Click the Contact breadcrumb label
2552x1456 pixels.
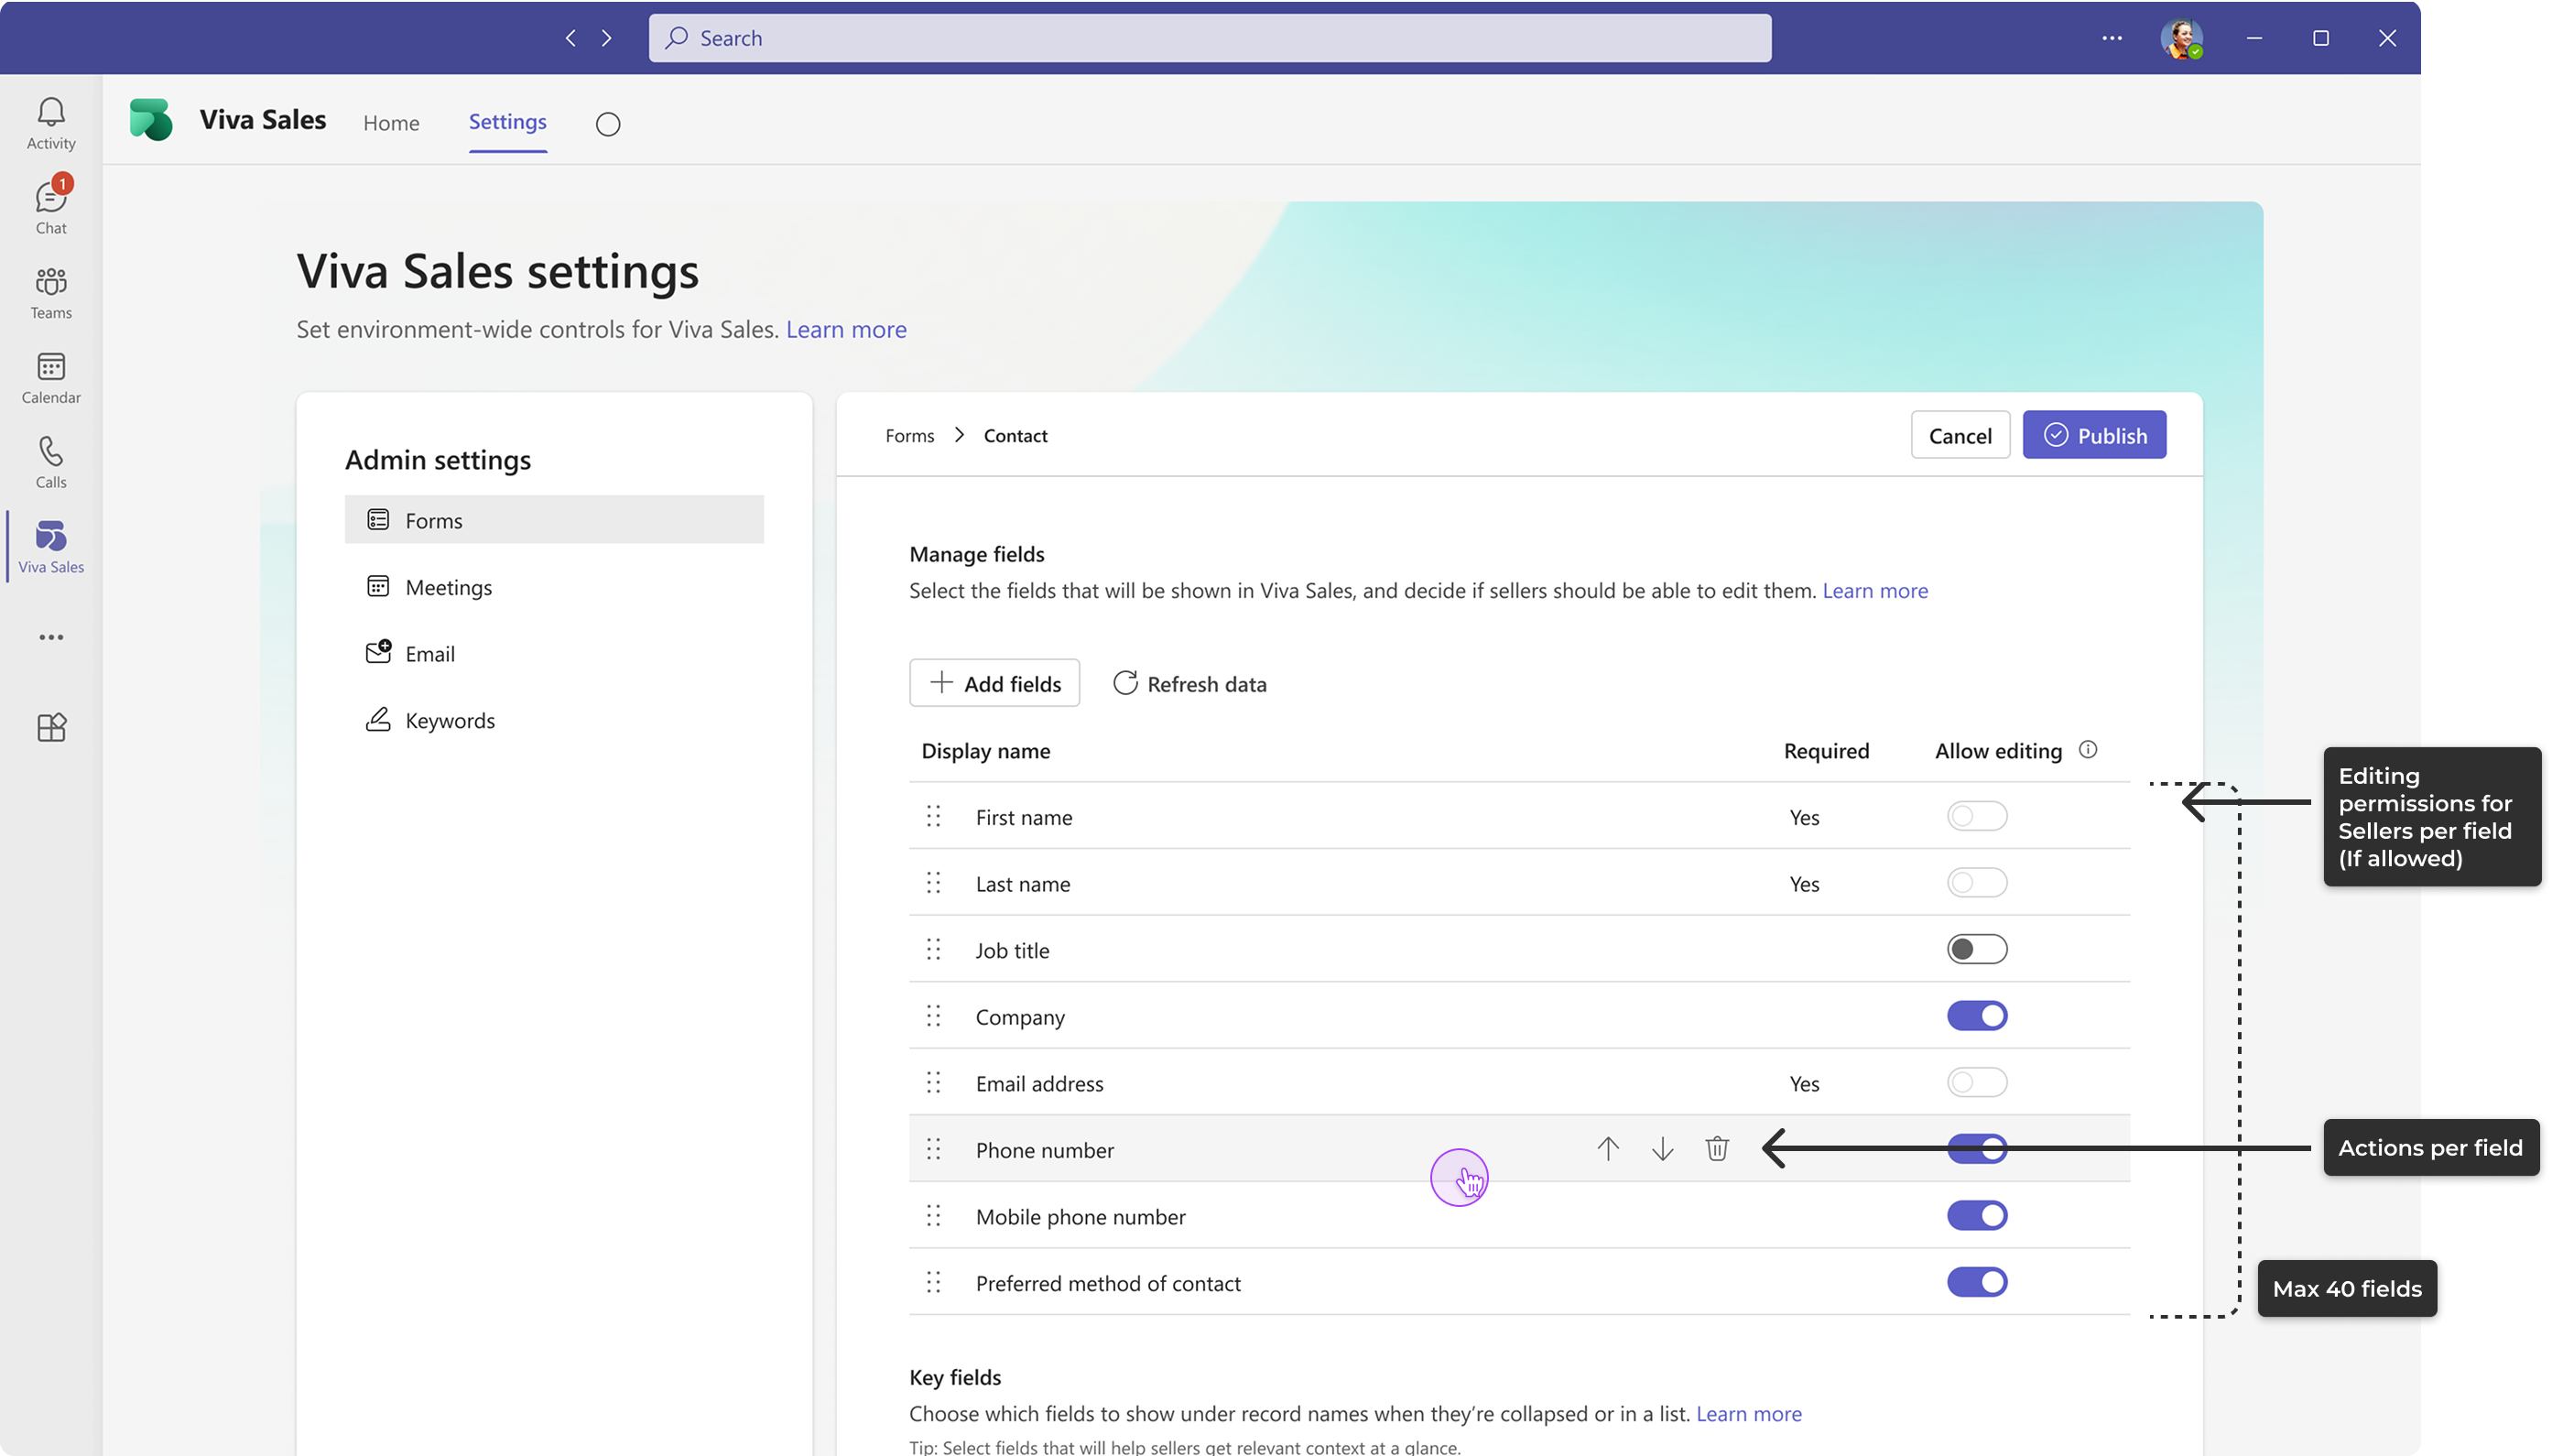1015,435
